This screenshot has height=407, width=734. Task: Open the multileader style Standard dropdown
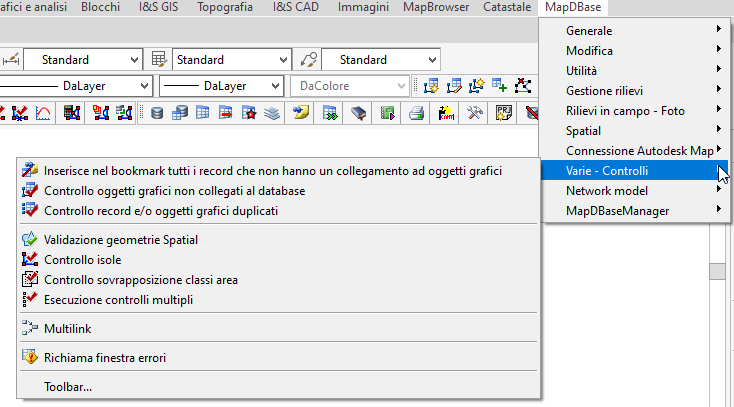381,60
